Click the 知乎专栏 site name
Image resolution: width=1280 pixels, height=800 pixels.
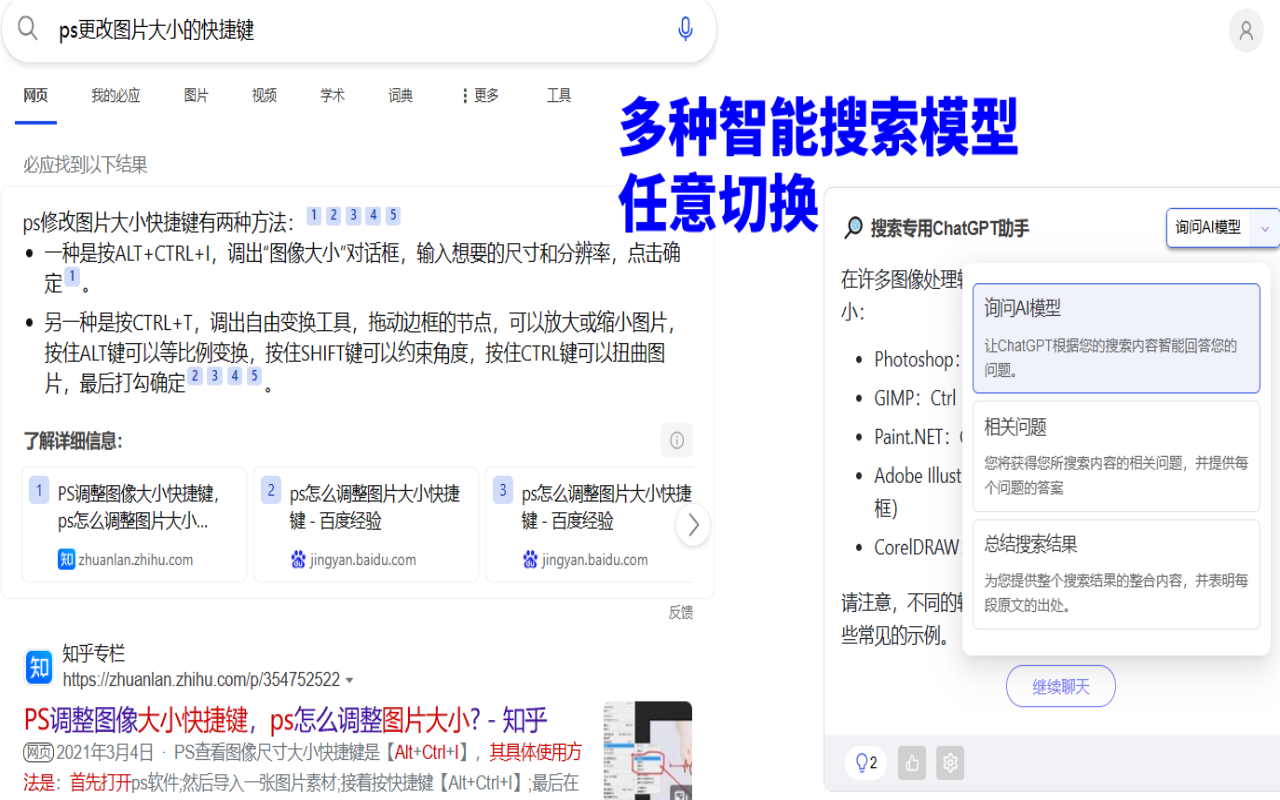[94, 654]
